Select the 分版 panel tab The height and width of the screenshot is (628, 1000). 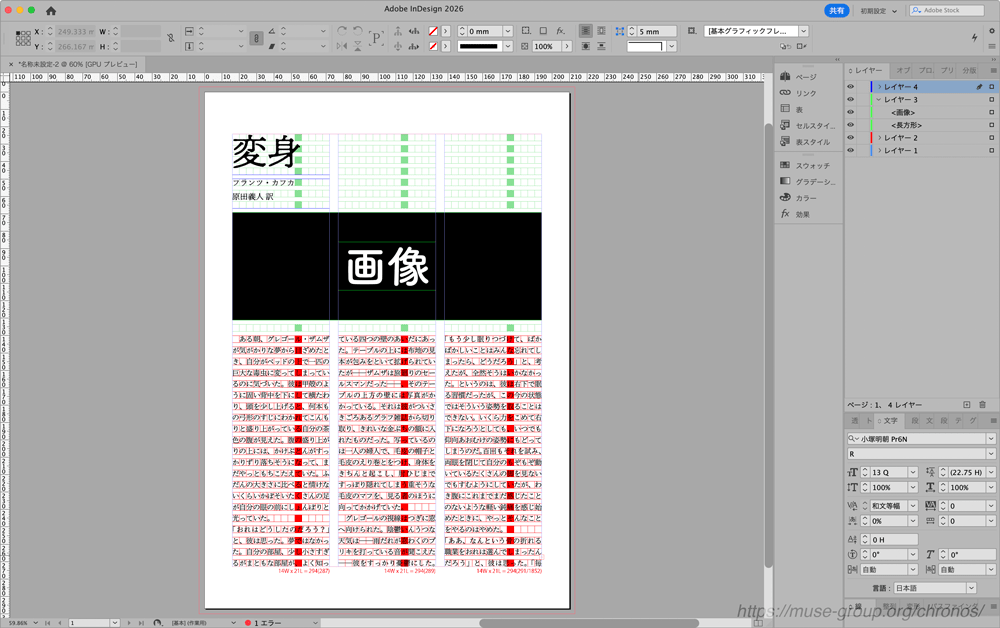coord(968,71)
